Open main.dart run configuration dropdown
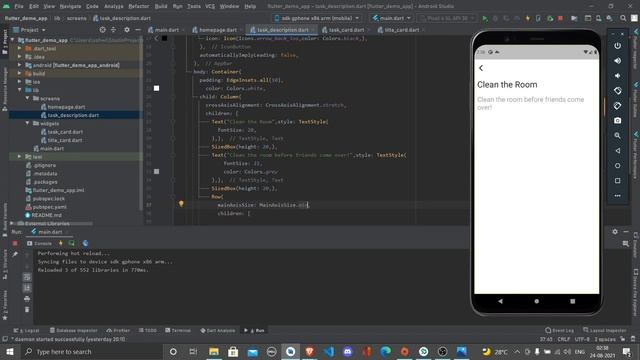Viewport: 640px width, 360px height. (391, 18)
